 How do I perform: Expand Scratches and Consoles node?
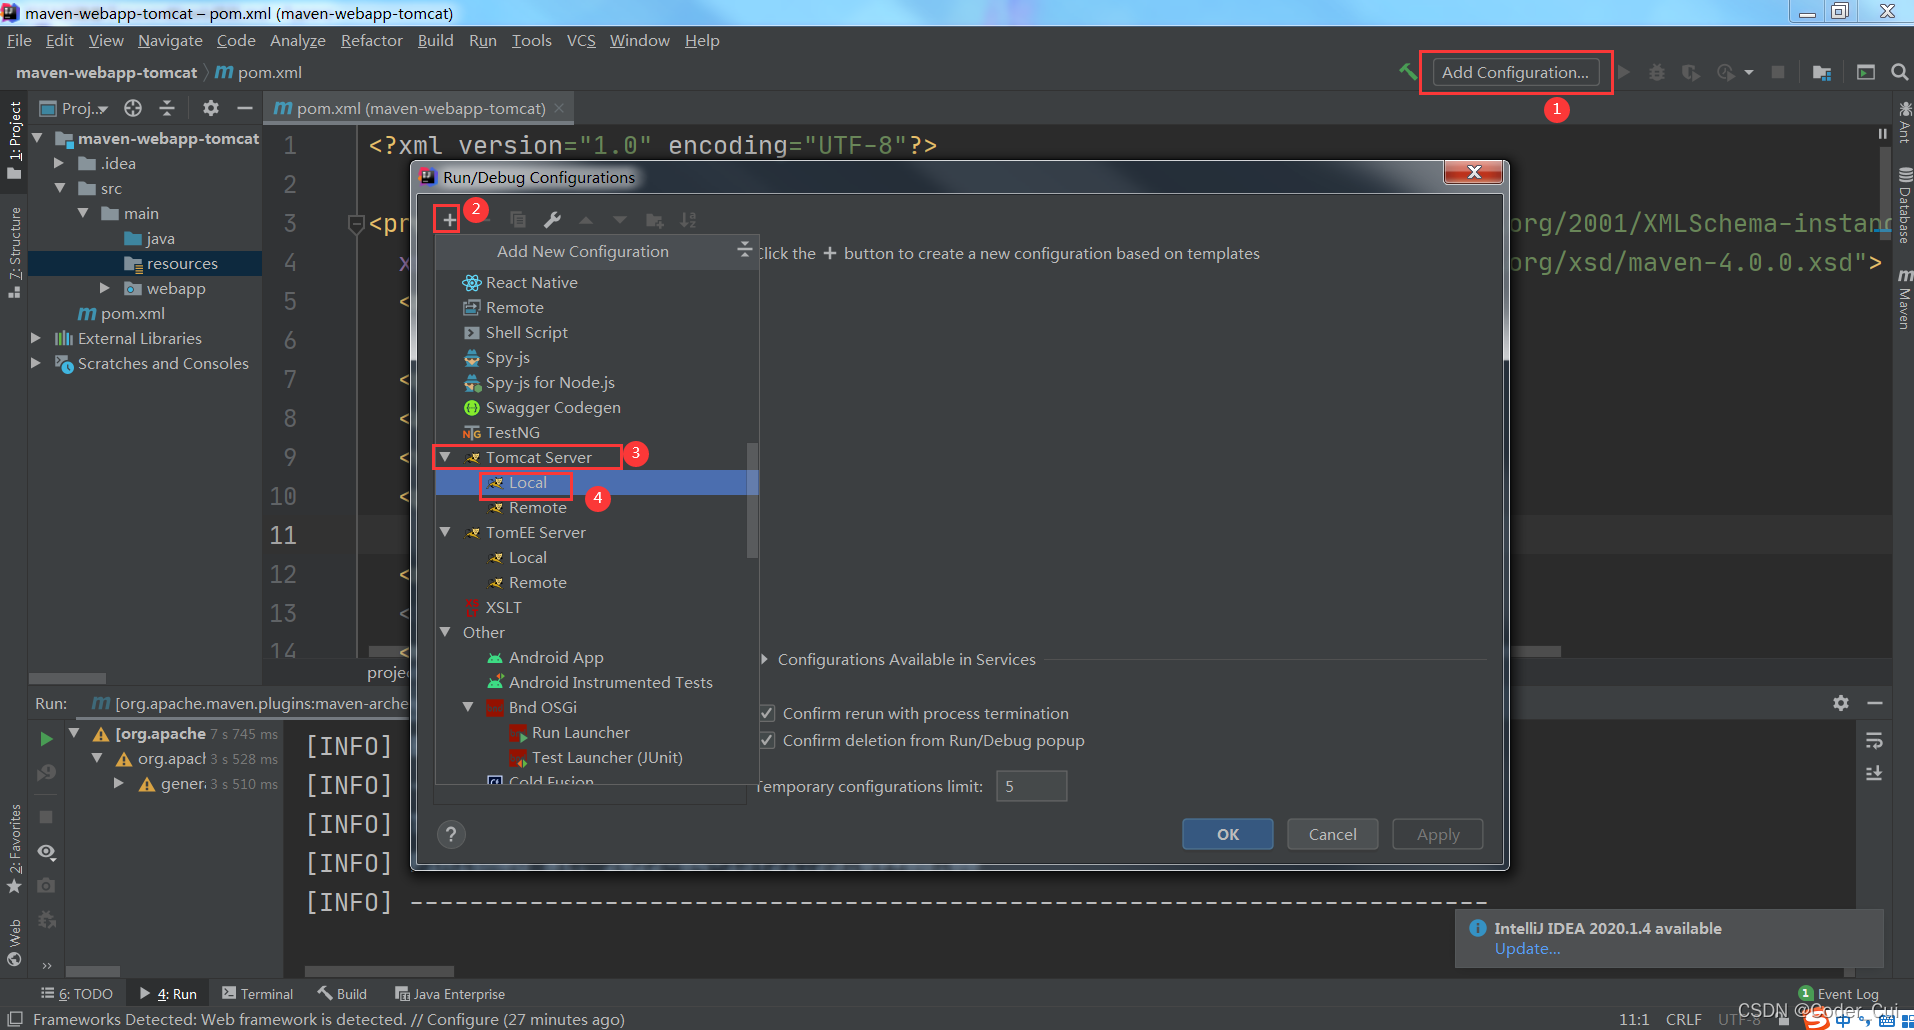[36, 363]
